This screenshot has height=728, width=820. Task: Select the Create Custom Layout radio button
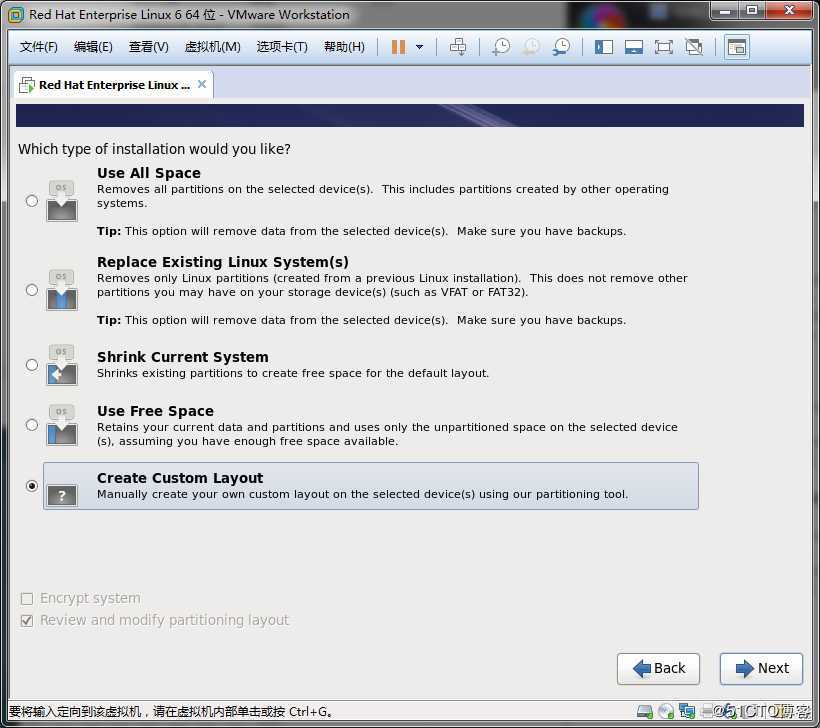click(32, 486)
